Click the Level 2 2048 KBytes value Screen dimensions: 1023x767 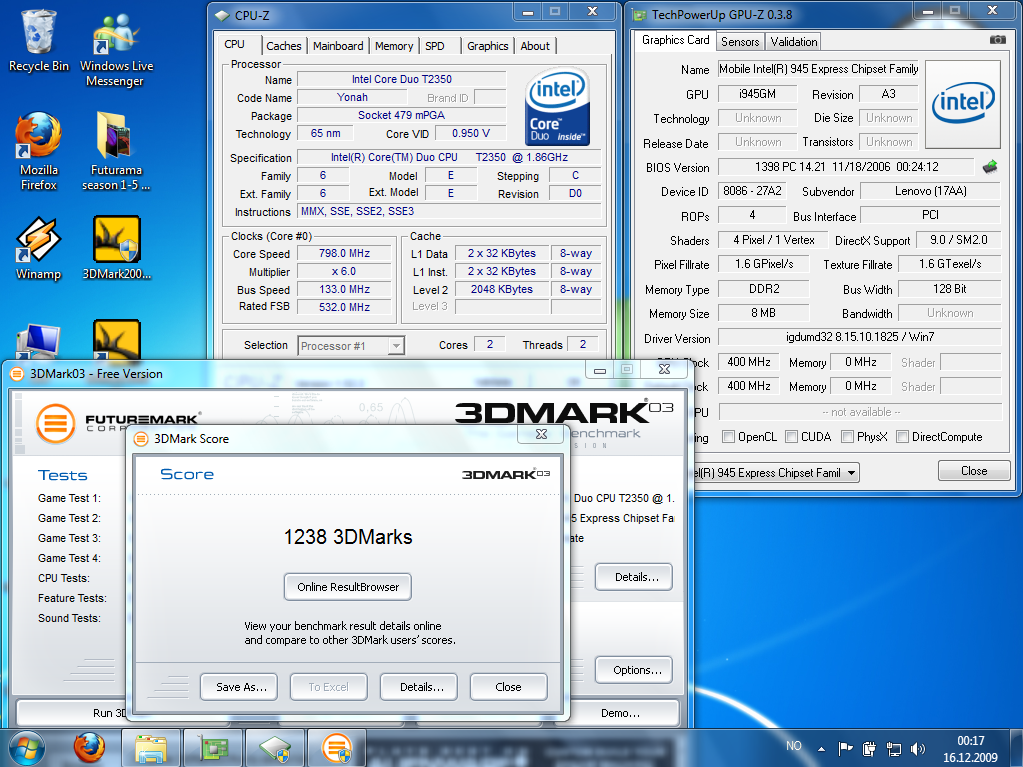501,290
